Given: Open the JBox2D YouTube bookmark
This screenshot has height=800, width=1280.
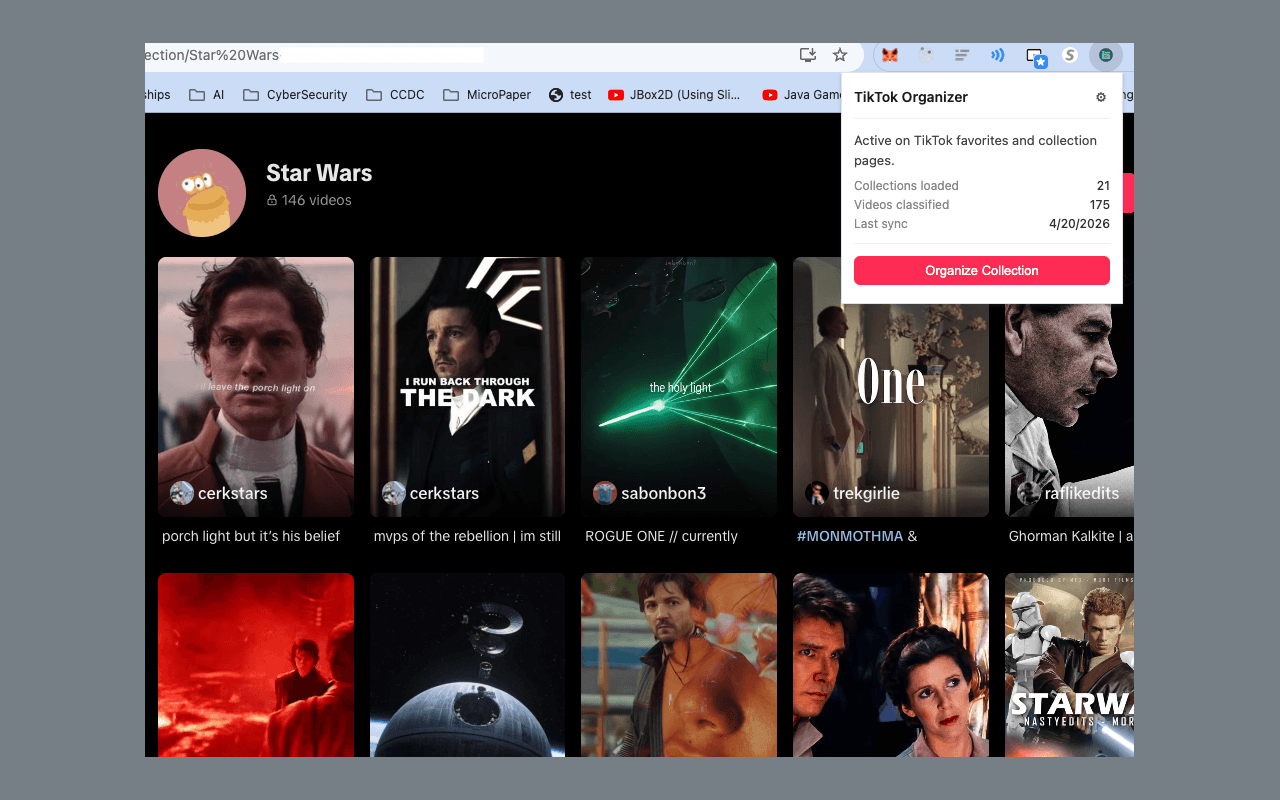Looking at the screenshot, I should [x=675, y=95].
